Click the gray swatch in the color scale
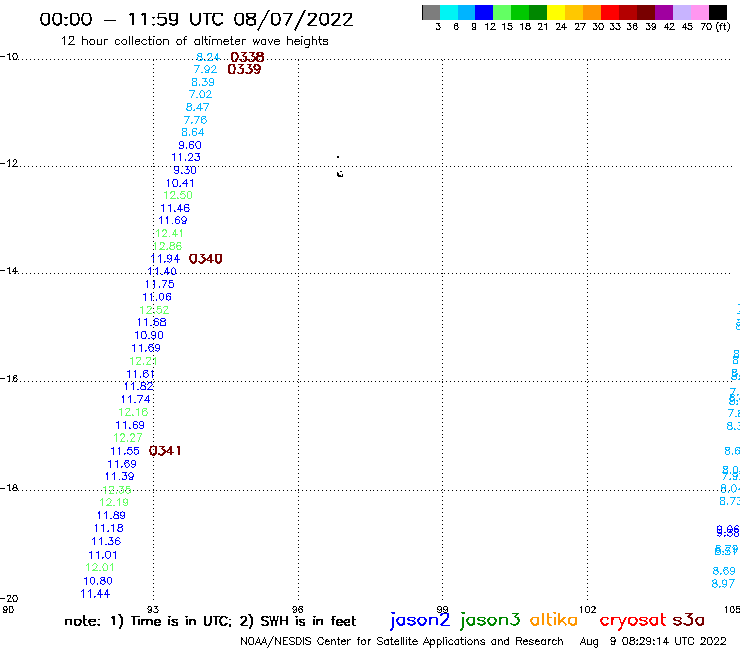This screenshot has width=740, height=650. pyautogui.click(x=431, y=12)
